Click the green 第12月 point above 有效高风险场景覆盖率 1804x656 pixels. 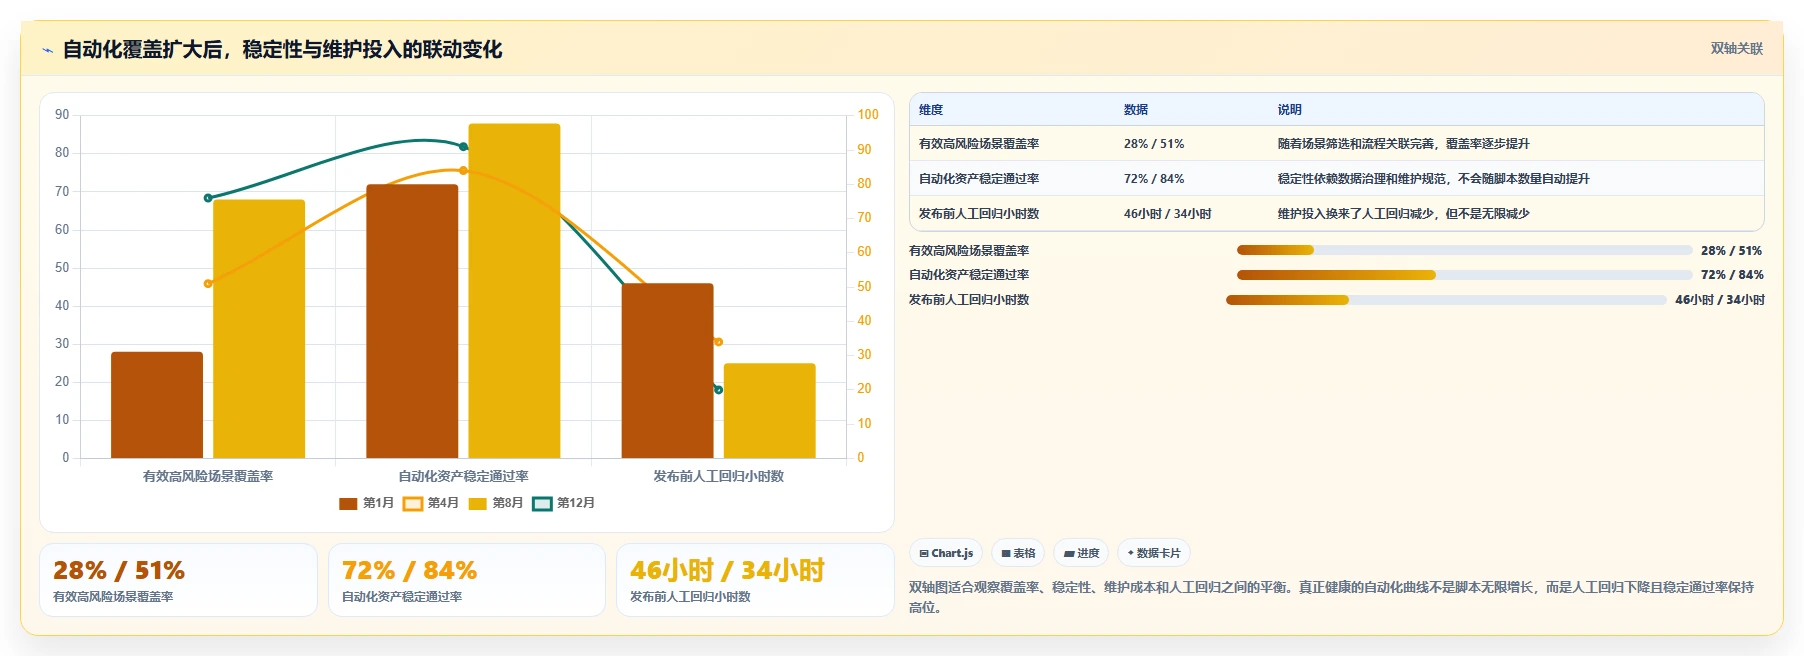pos(208,198)
